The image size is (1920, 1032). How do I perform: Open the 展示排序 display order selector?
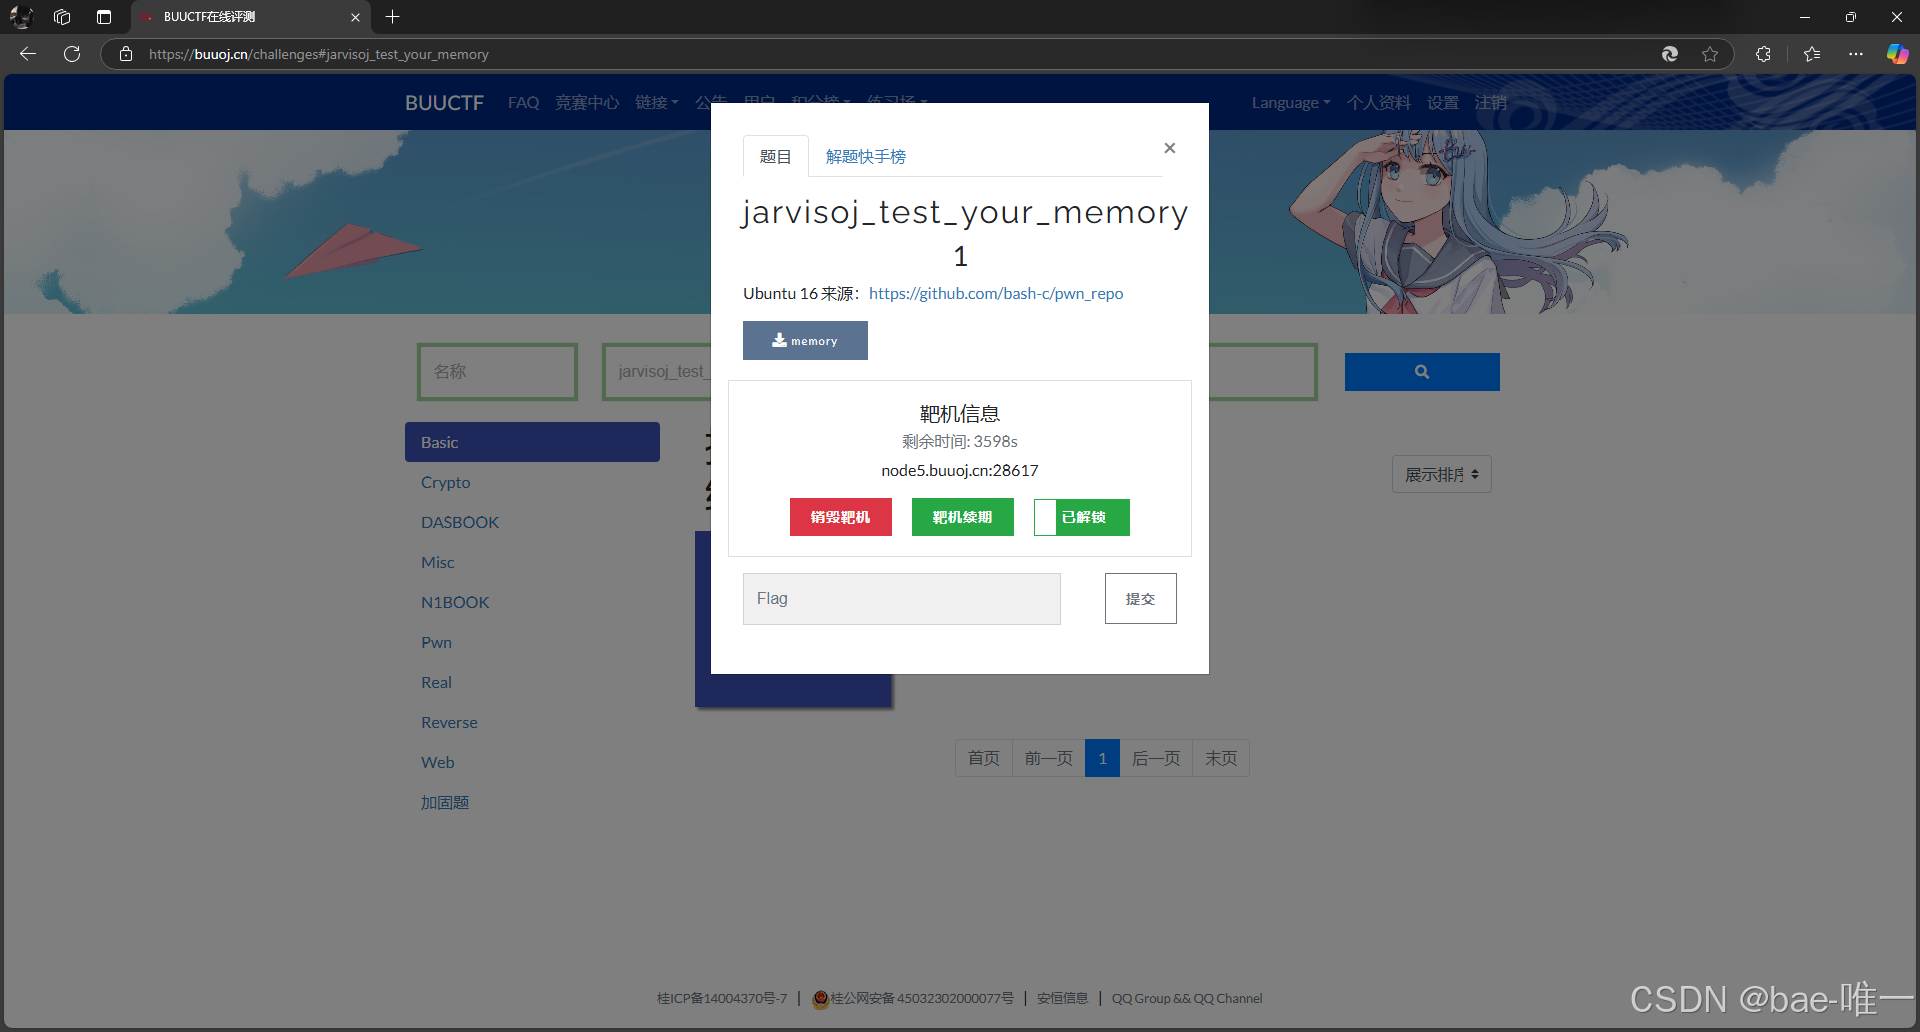(x=1440, y=473)
